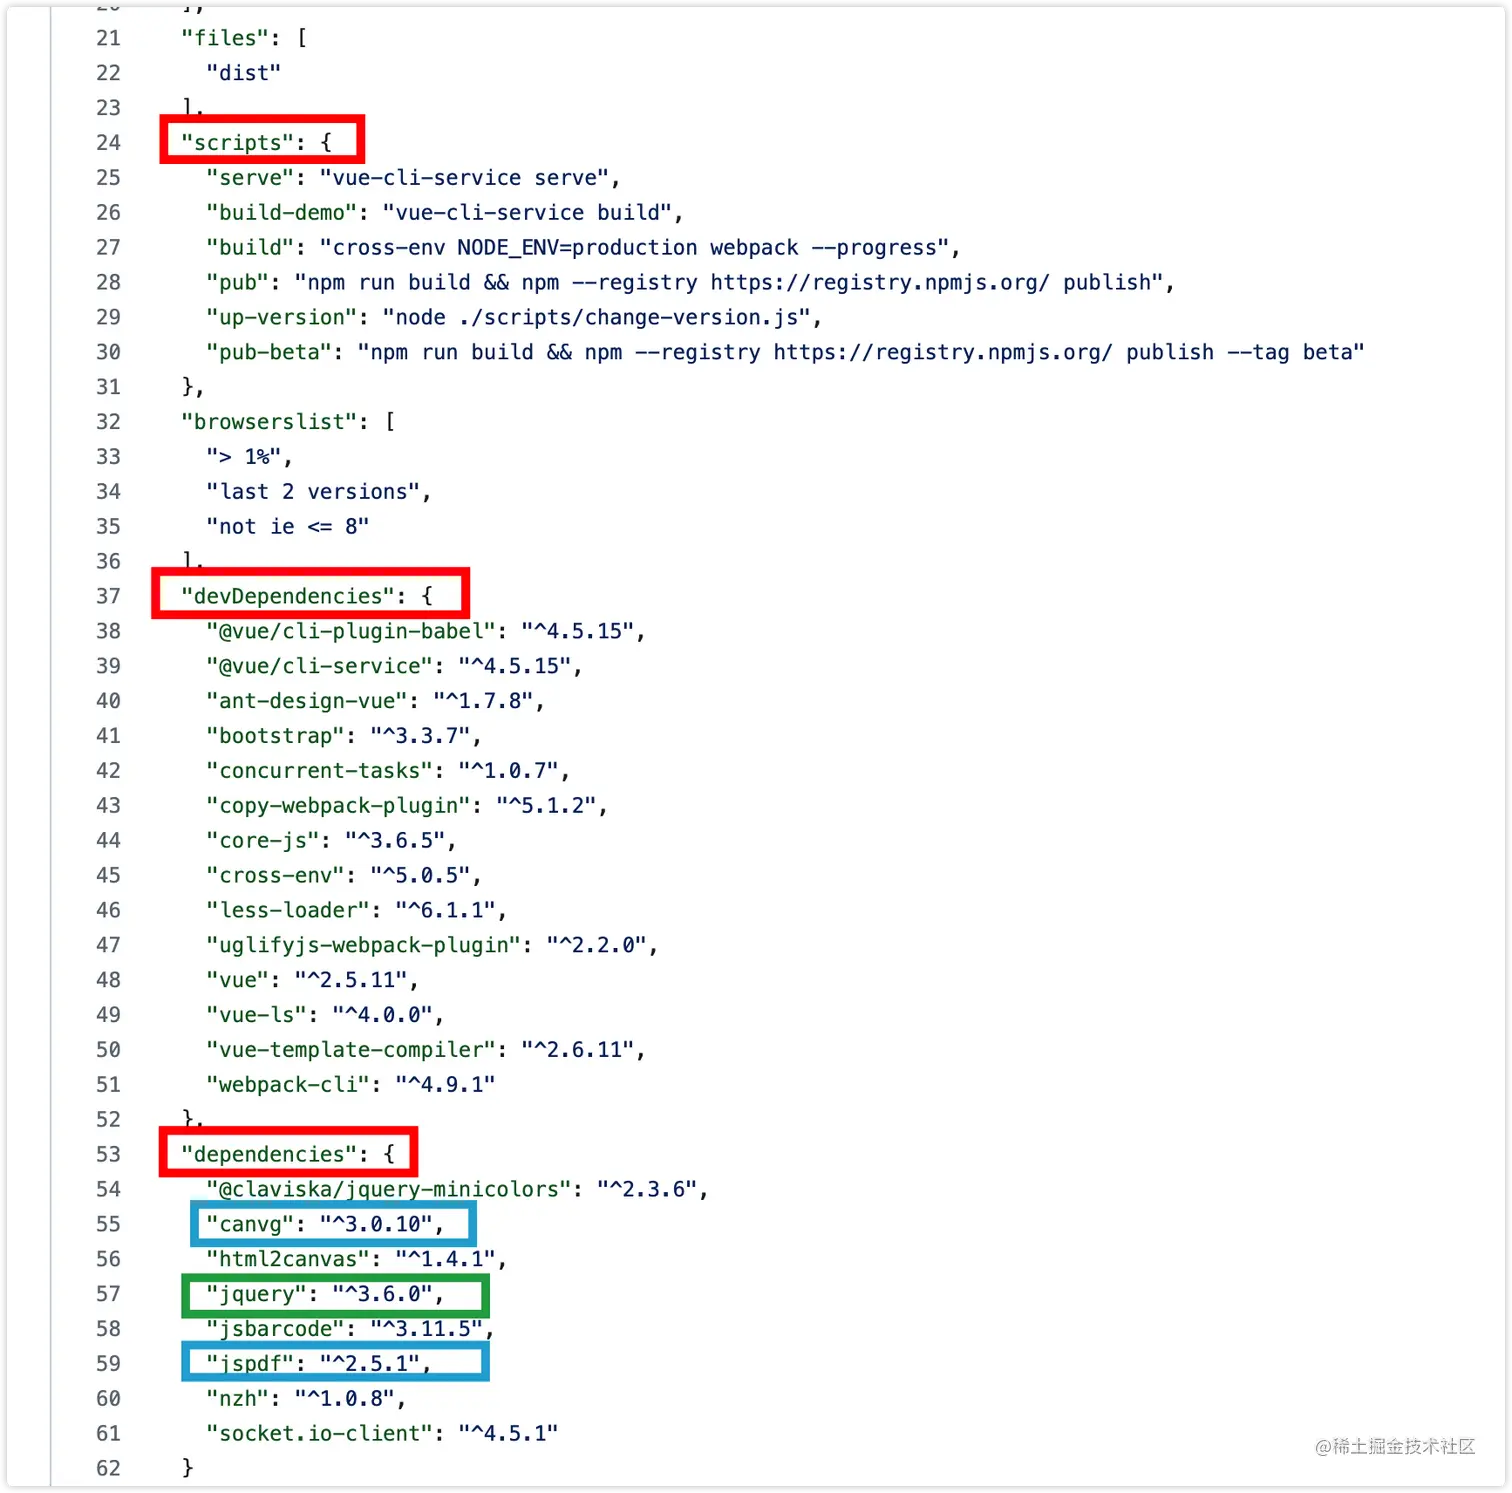The height and width of the screenshot is (1493, 1512).
Task: Click line number 30 in gutter
Action: pos(108,353)
